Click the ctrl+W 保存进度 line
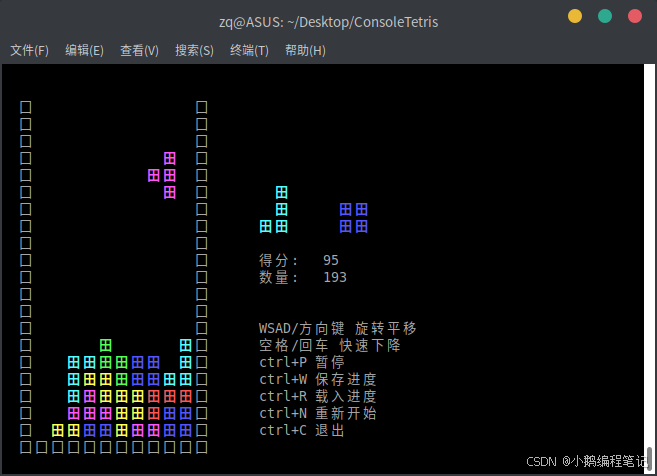 (318, 379)
